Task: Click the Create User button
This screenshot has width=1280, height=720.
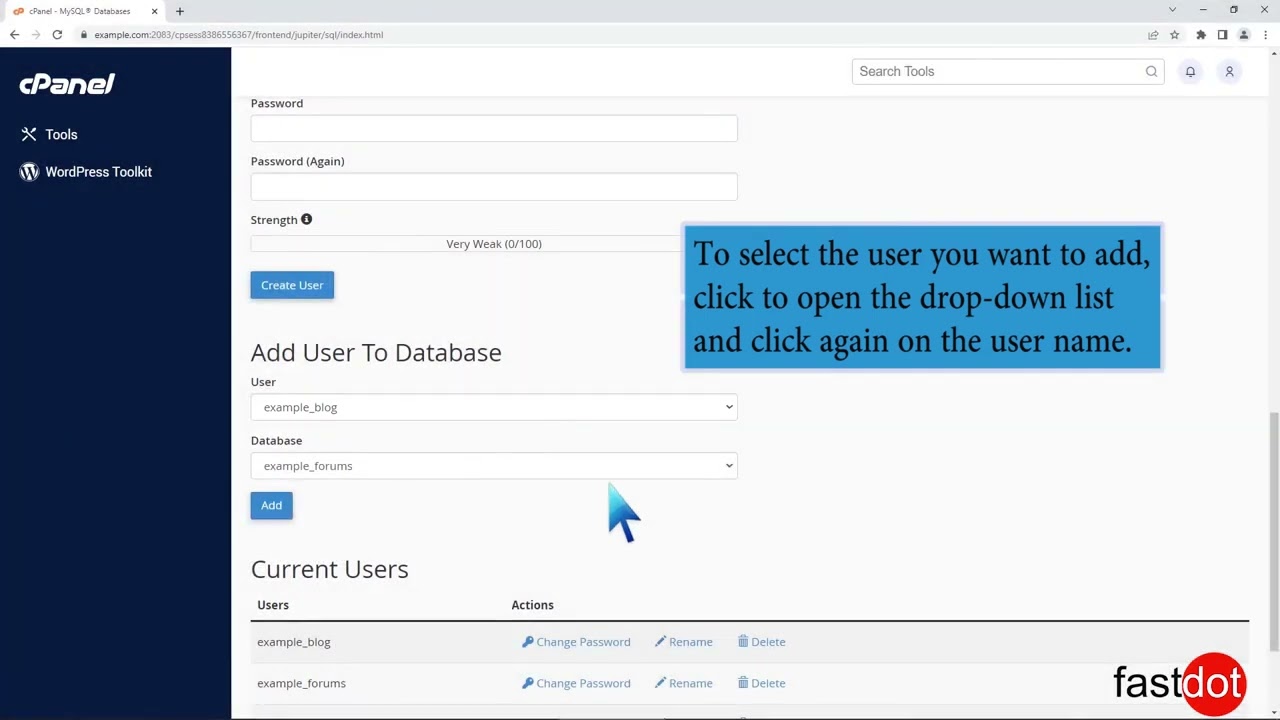Action: coord(292,285)
